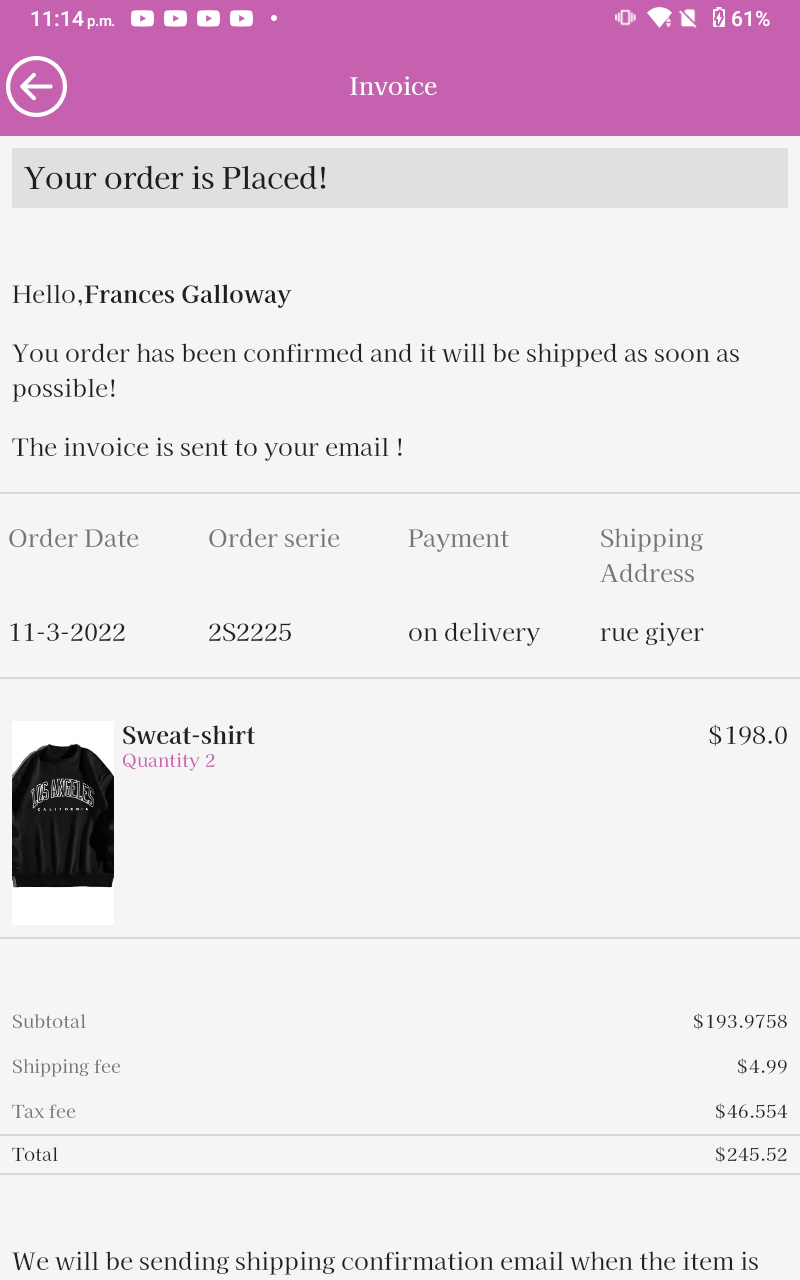
Task: Tap the back arrow button
Action: tap(37, 87)
